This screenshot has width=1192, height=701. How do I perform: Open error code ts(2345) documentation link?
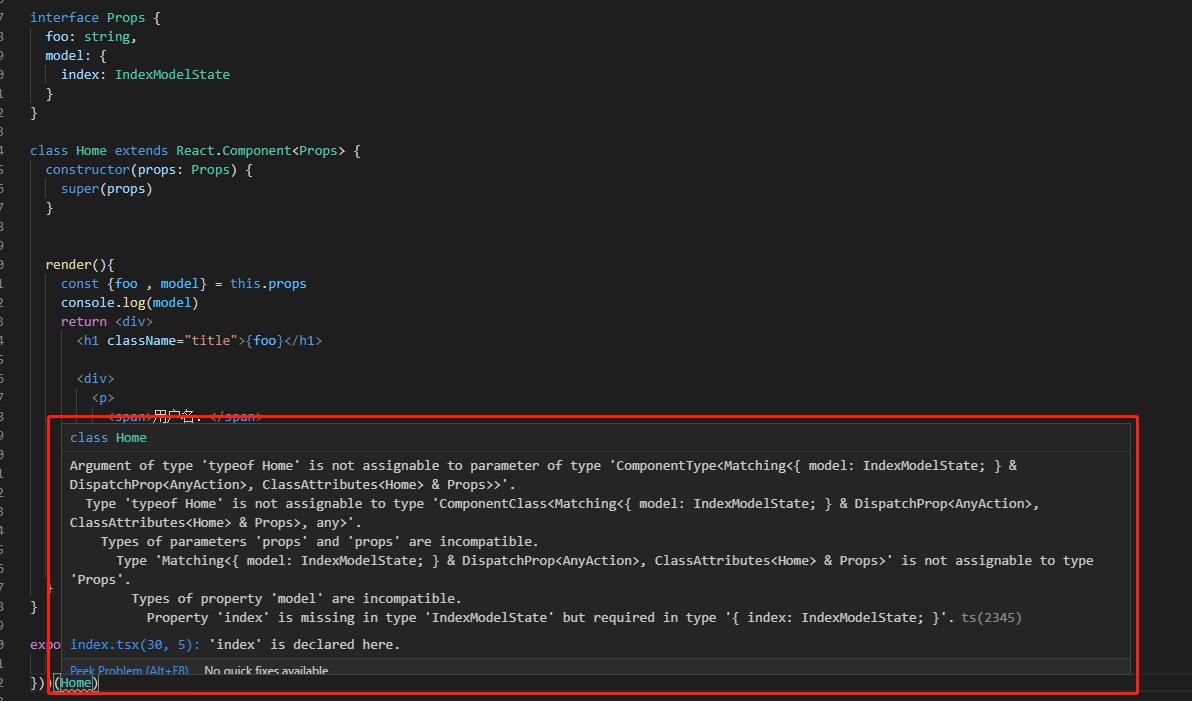coord(993,617)
